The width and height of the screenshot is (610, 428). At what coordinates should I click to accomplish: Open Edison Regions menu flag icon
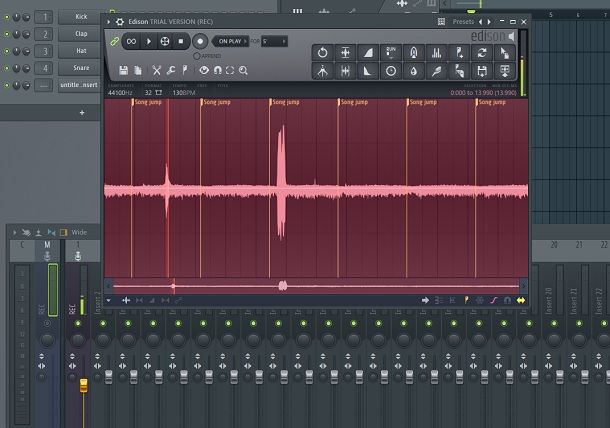[185, 70]
